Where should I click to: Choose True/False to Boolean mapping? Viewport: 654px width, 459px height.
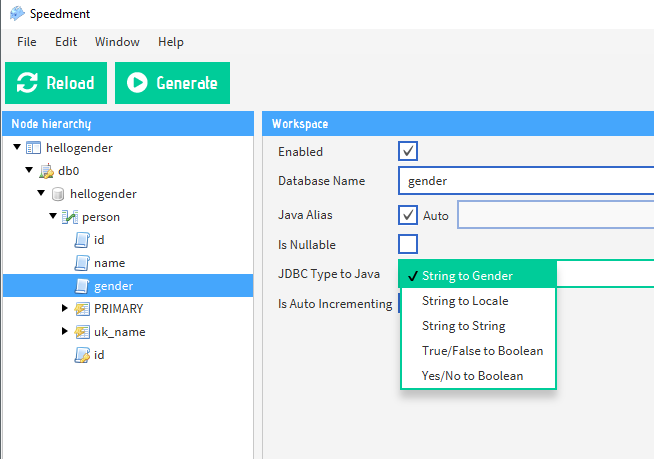point(478,351)
